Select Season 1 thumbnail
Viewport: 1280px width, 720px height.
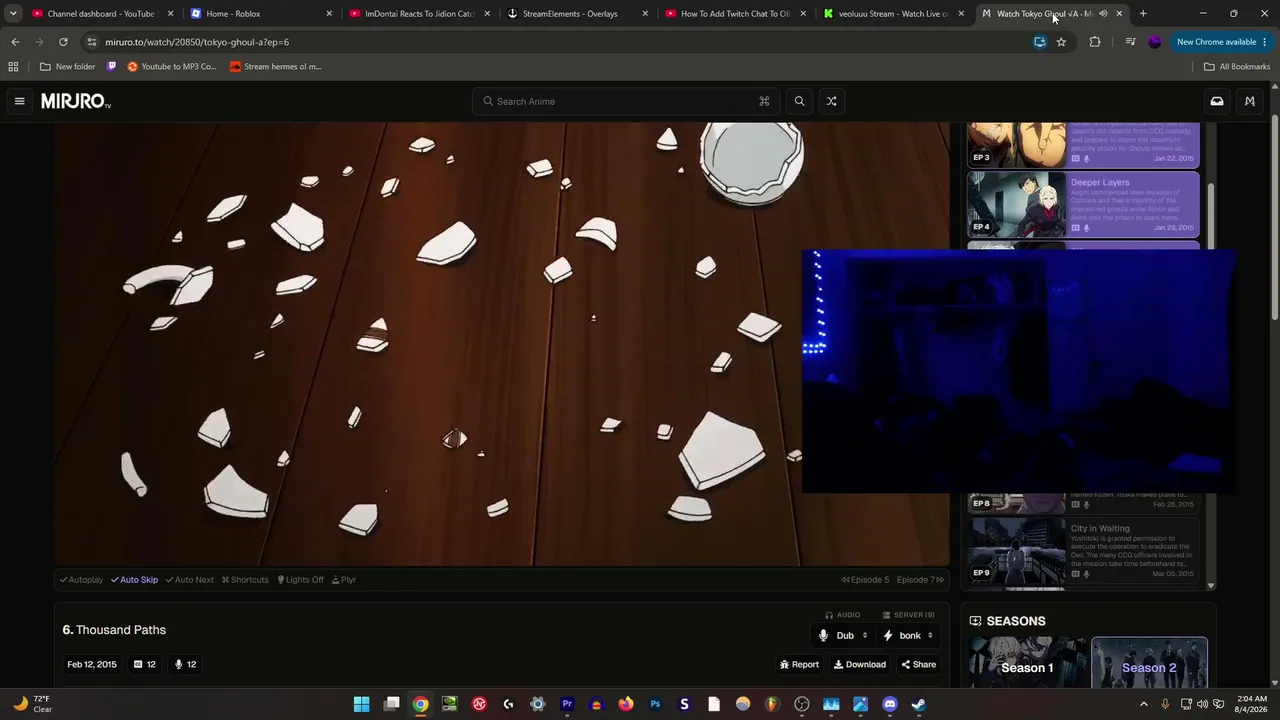(1028, 662)
